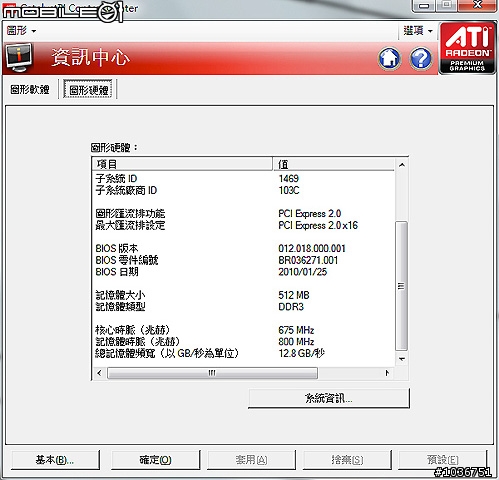Click the vertical scrollbar down arrow
Viewport: 499px width, 480px height.
[x=402, y=359]
